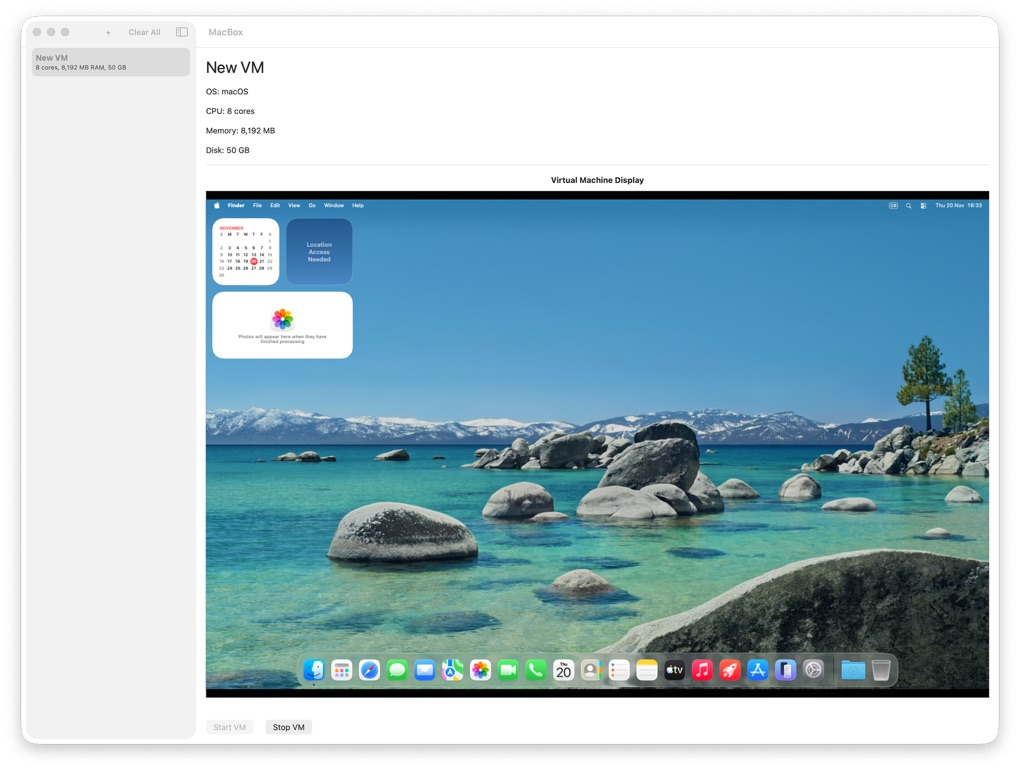
Task: Click Stop VM to shut down the machine
Action: point(288,727)
